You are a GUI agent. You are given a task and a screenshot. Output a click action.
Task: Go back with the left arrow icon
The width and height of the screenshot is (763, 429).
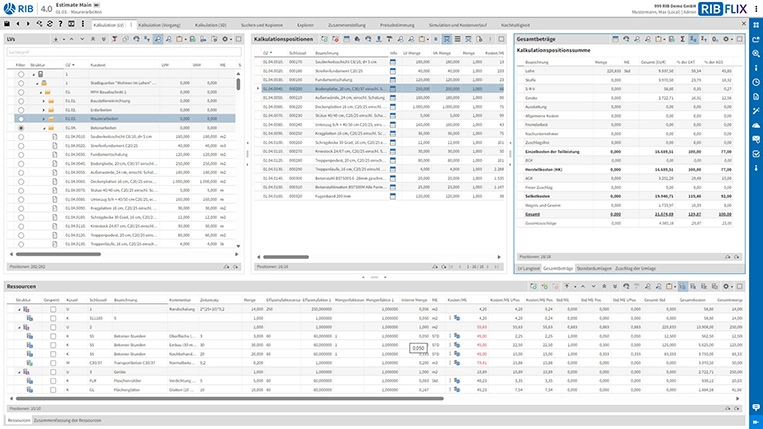coord(18,24)
